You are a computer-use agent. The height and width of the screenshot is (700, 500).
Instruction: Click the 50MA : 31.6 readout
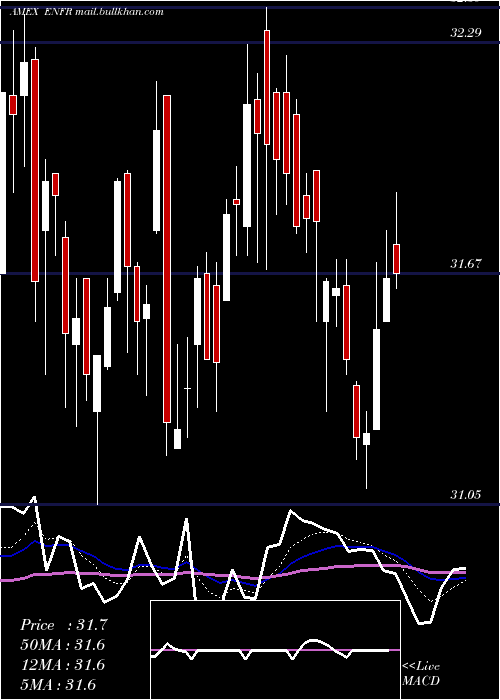coord(63,645)
